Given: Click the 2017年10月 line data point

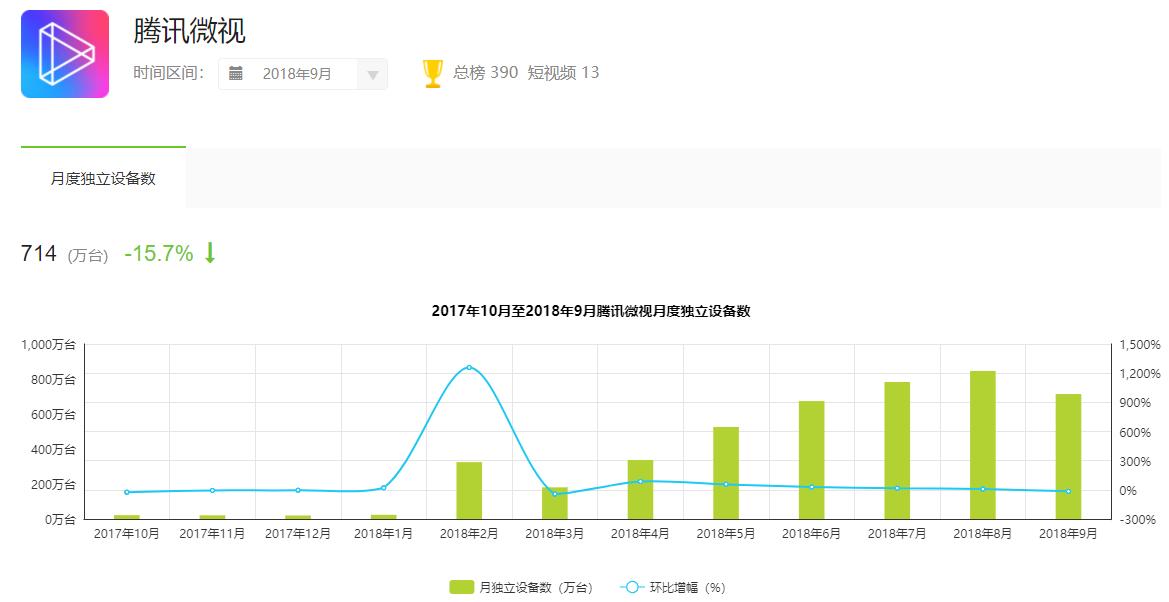Looking at the screenshot, I should [127, 492].
